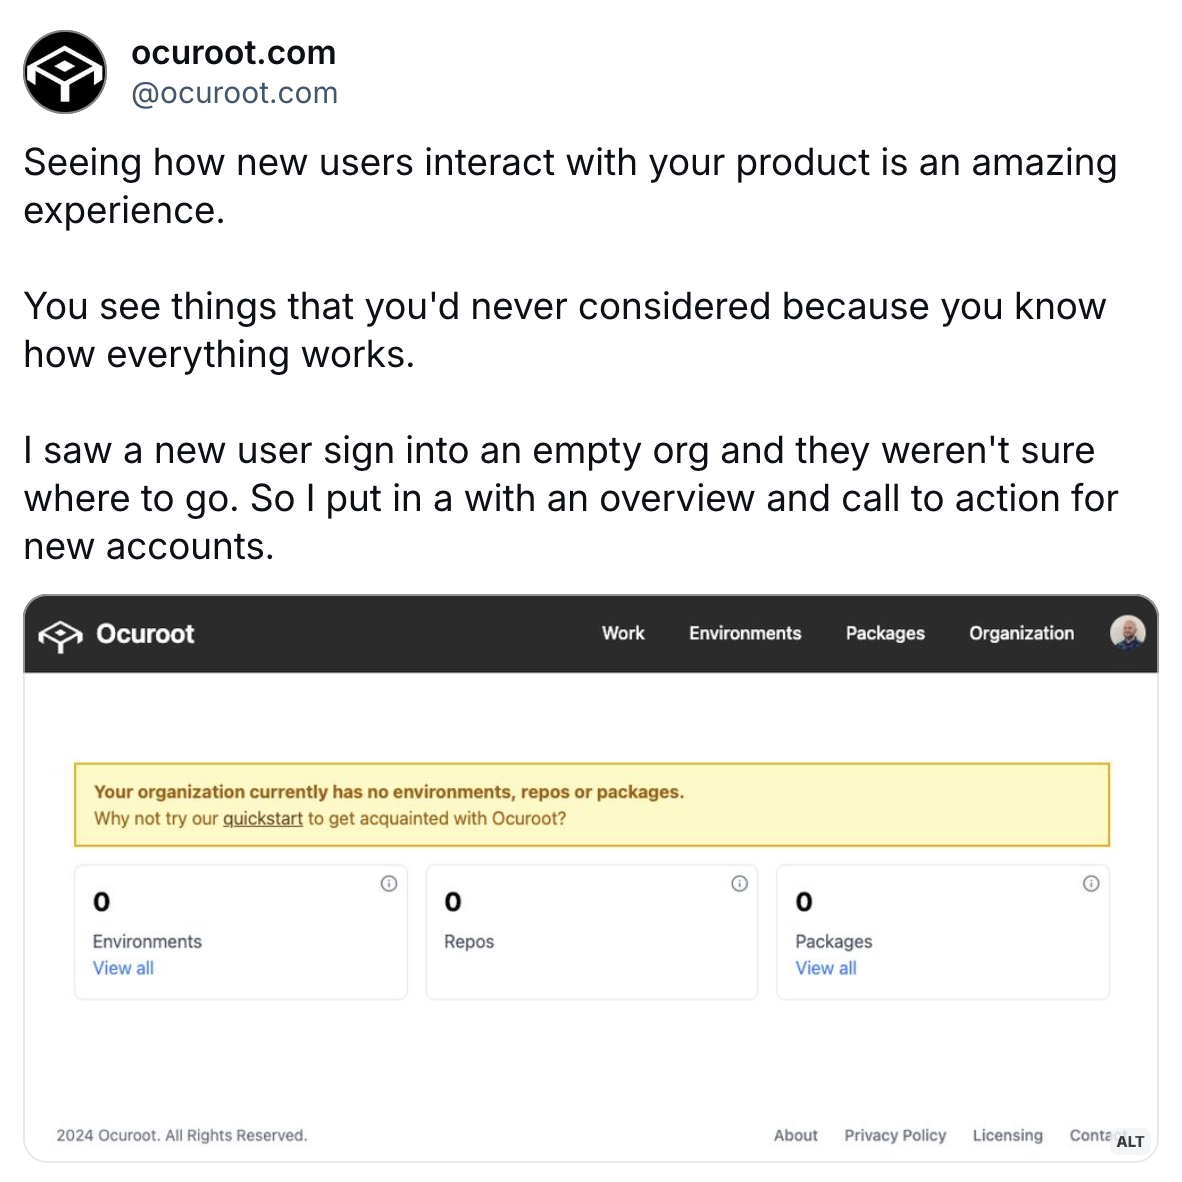Select Packages in the top navigation

tap(885, 633)
